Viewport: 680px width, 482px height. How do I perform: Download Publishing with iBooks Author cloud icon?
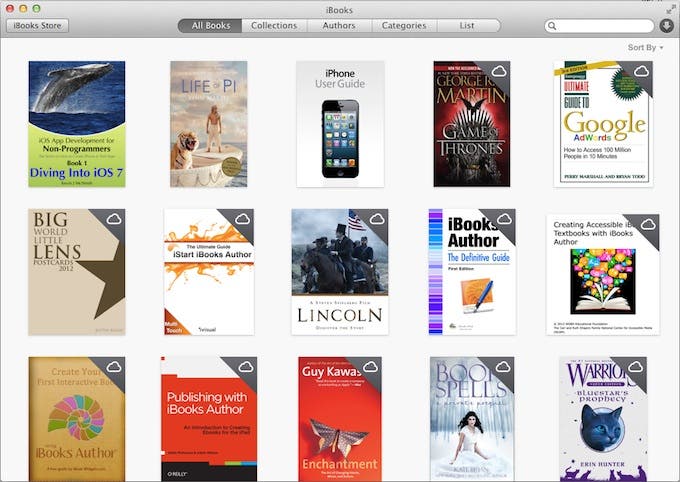(246, 367)
